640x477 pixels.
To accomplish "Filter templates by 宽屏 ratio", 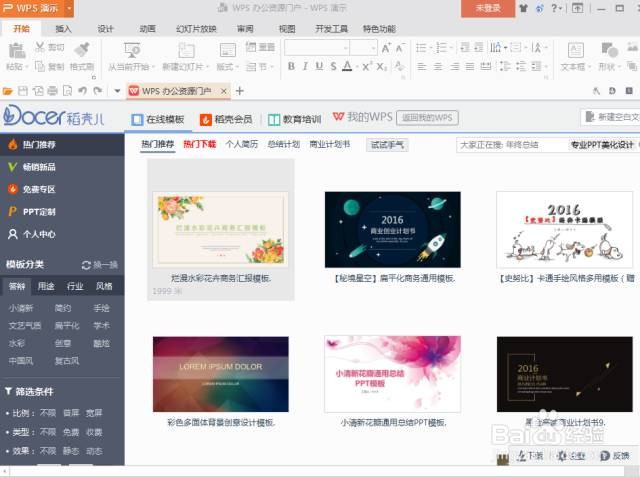I will tap(94, 413).
